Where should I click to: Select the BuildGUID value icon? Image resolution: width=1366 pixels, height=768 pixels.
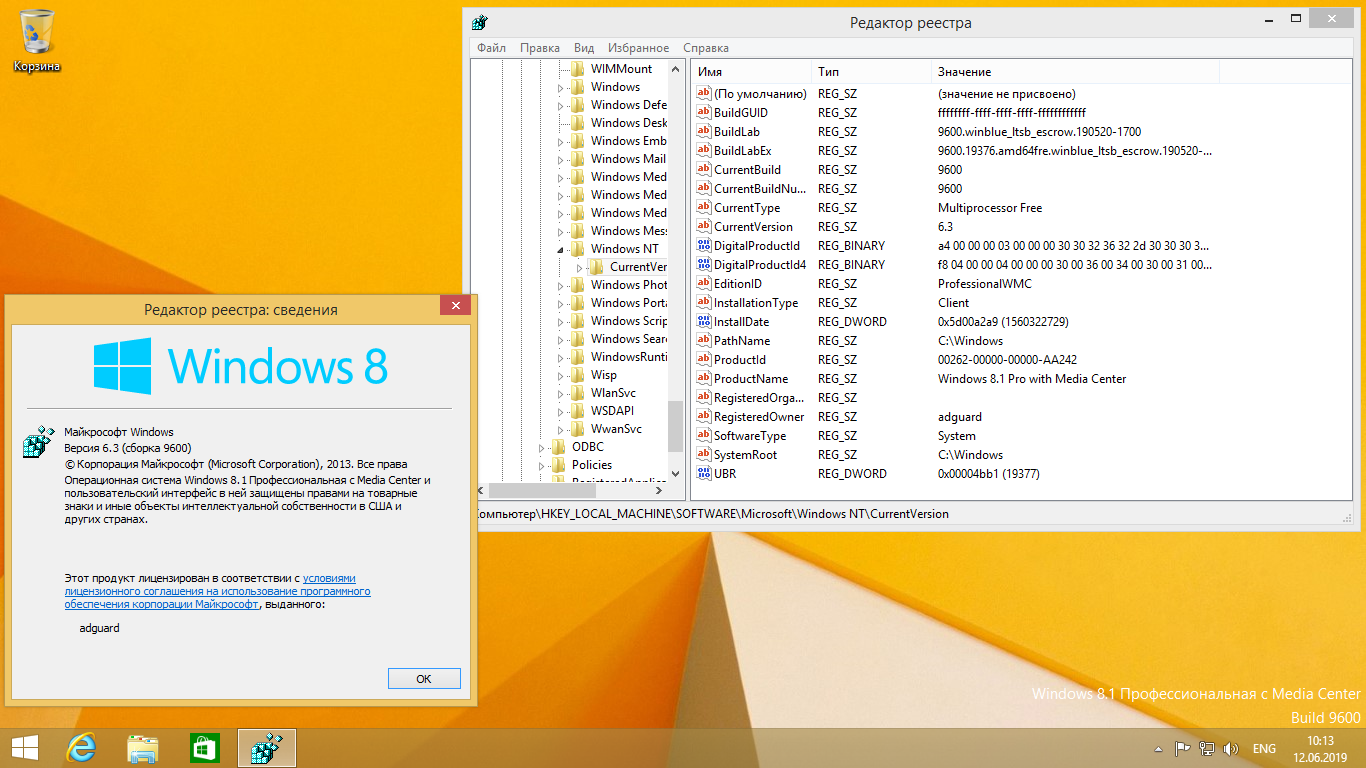[704, 113]
